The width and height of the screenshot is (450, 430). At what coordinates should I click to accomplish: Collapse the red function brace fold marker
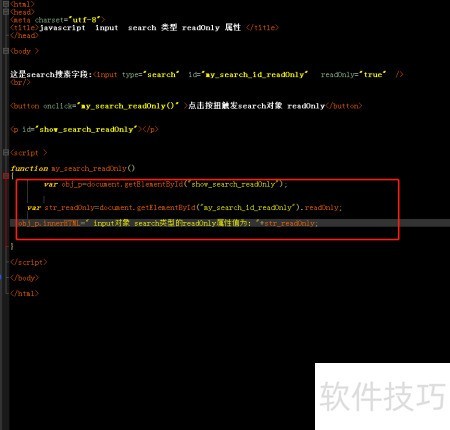click(x=6, y=176)
